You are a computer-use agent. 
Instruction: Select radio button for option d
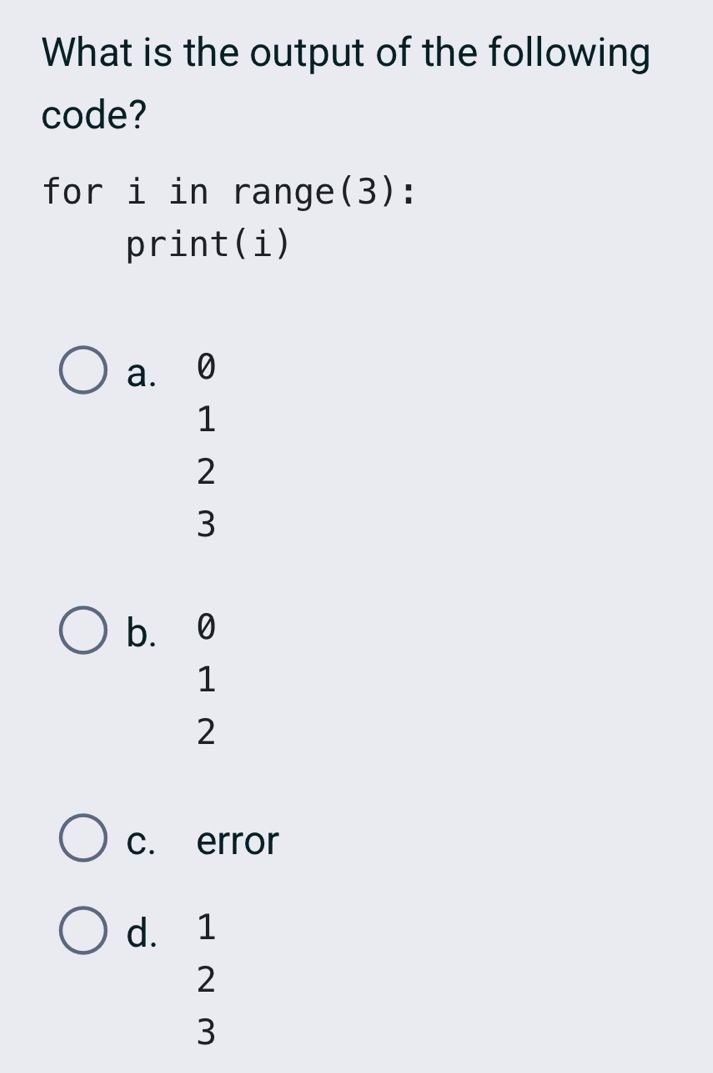pos(82,930)
